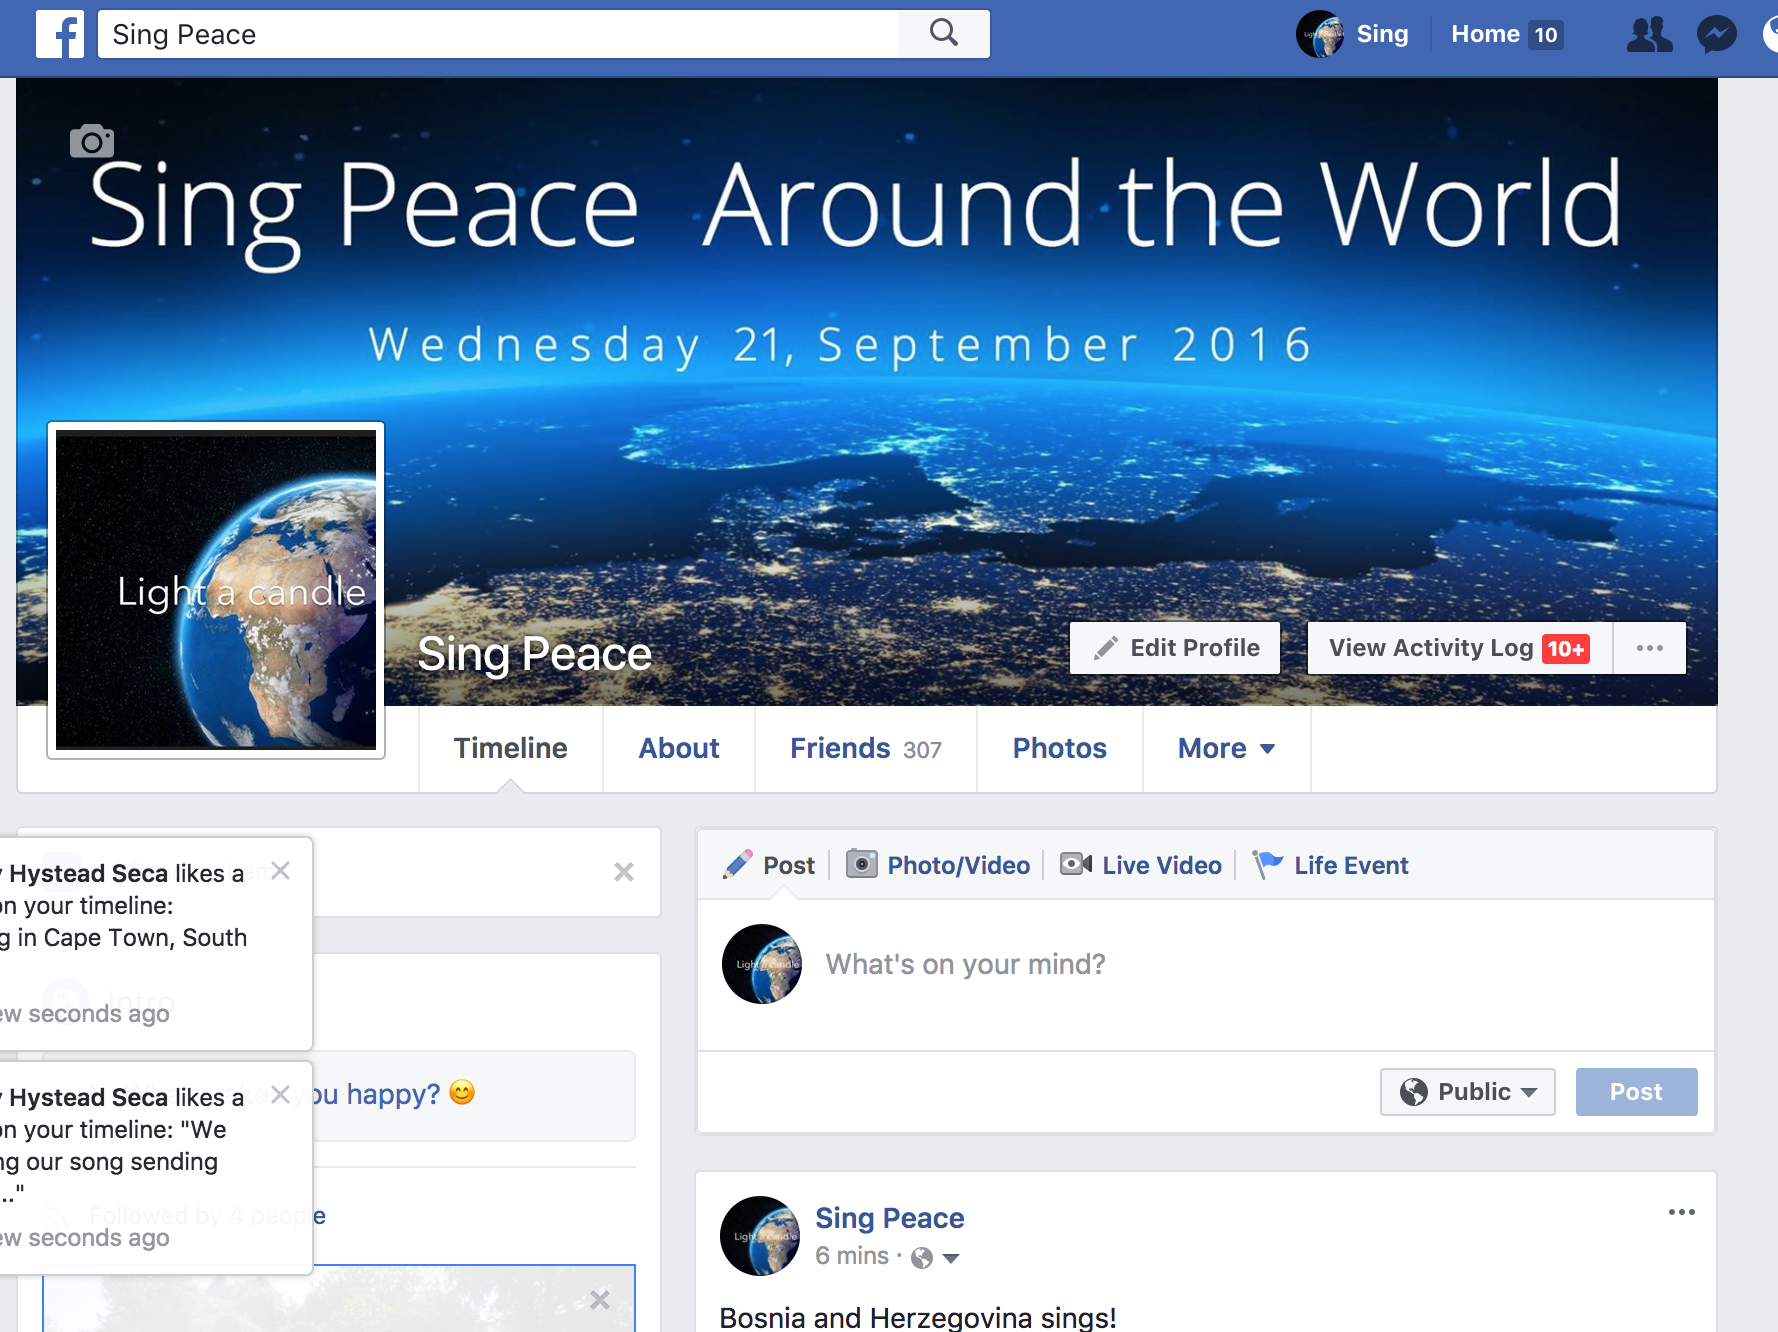Open the post privacy globe dropdown

936,1257
